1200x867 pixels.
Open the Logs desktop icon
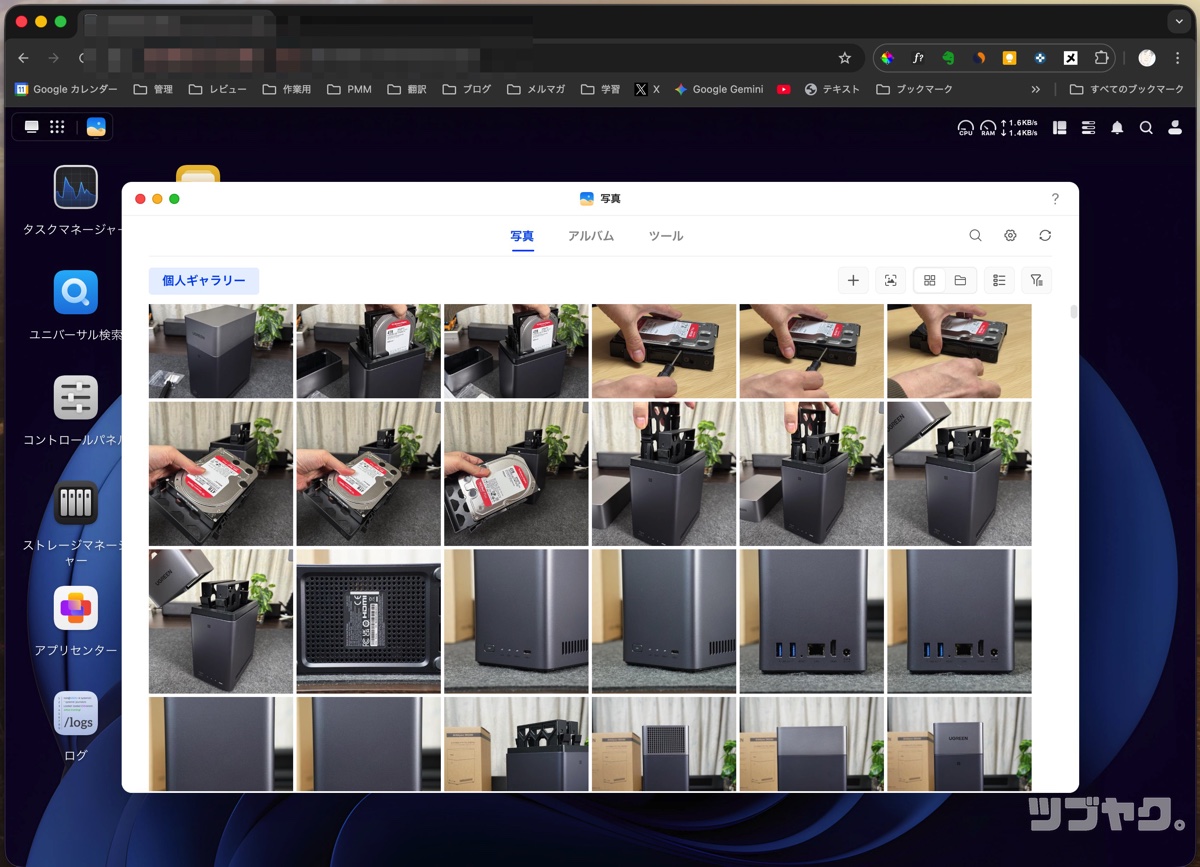tap(76, 712)
